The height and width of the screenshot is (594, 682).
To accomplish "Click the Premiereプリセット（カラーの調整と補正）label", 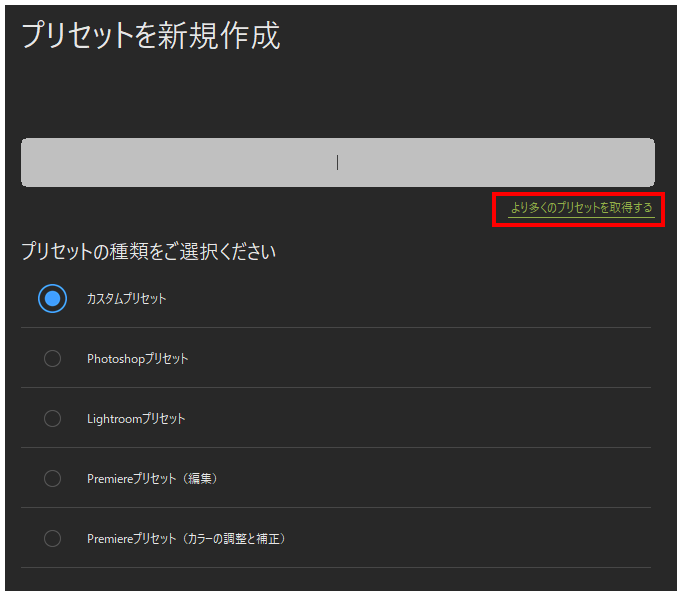I will [x=186, y=539].
